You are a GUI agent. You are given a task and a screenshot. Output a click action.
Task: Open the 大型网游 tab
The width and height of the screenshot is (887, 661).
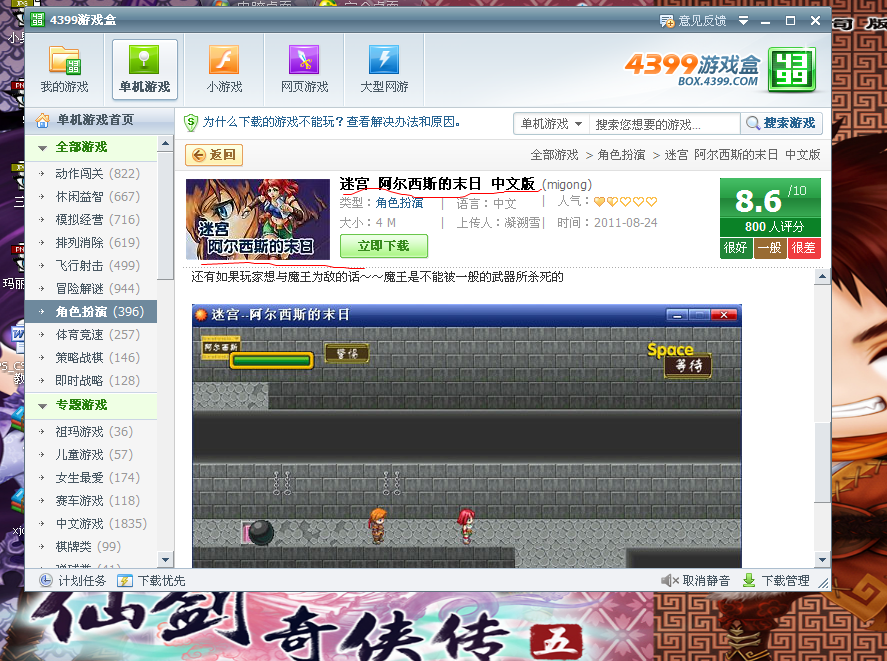(384, 70)
